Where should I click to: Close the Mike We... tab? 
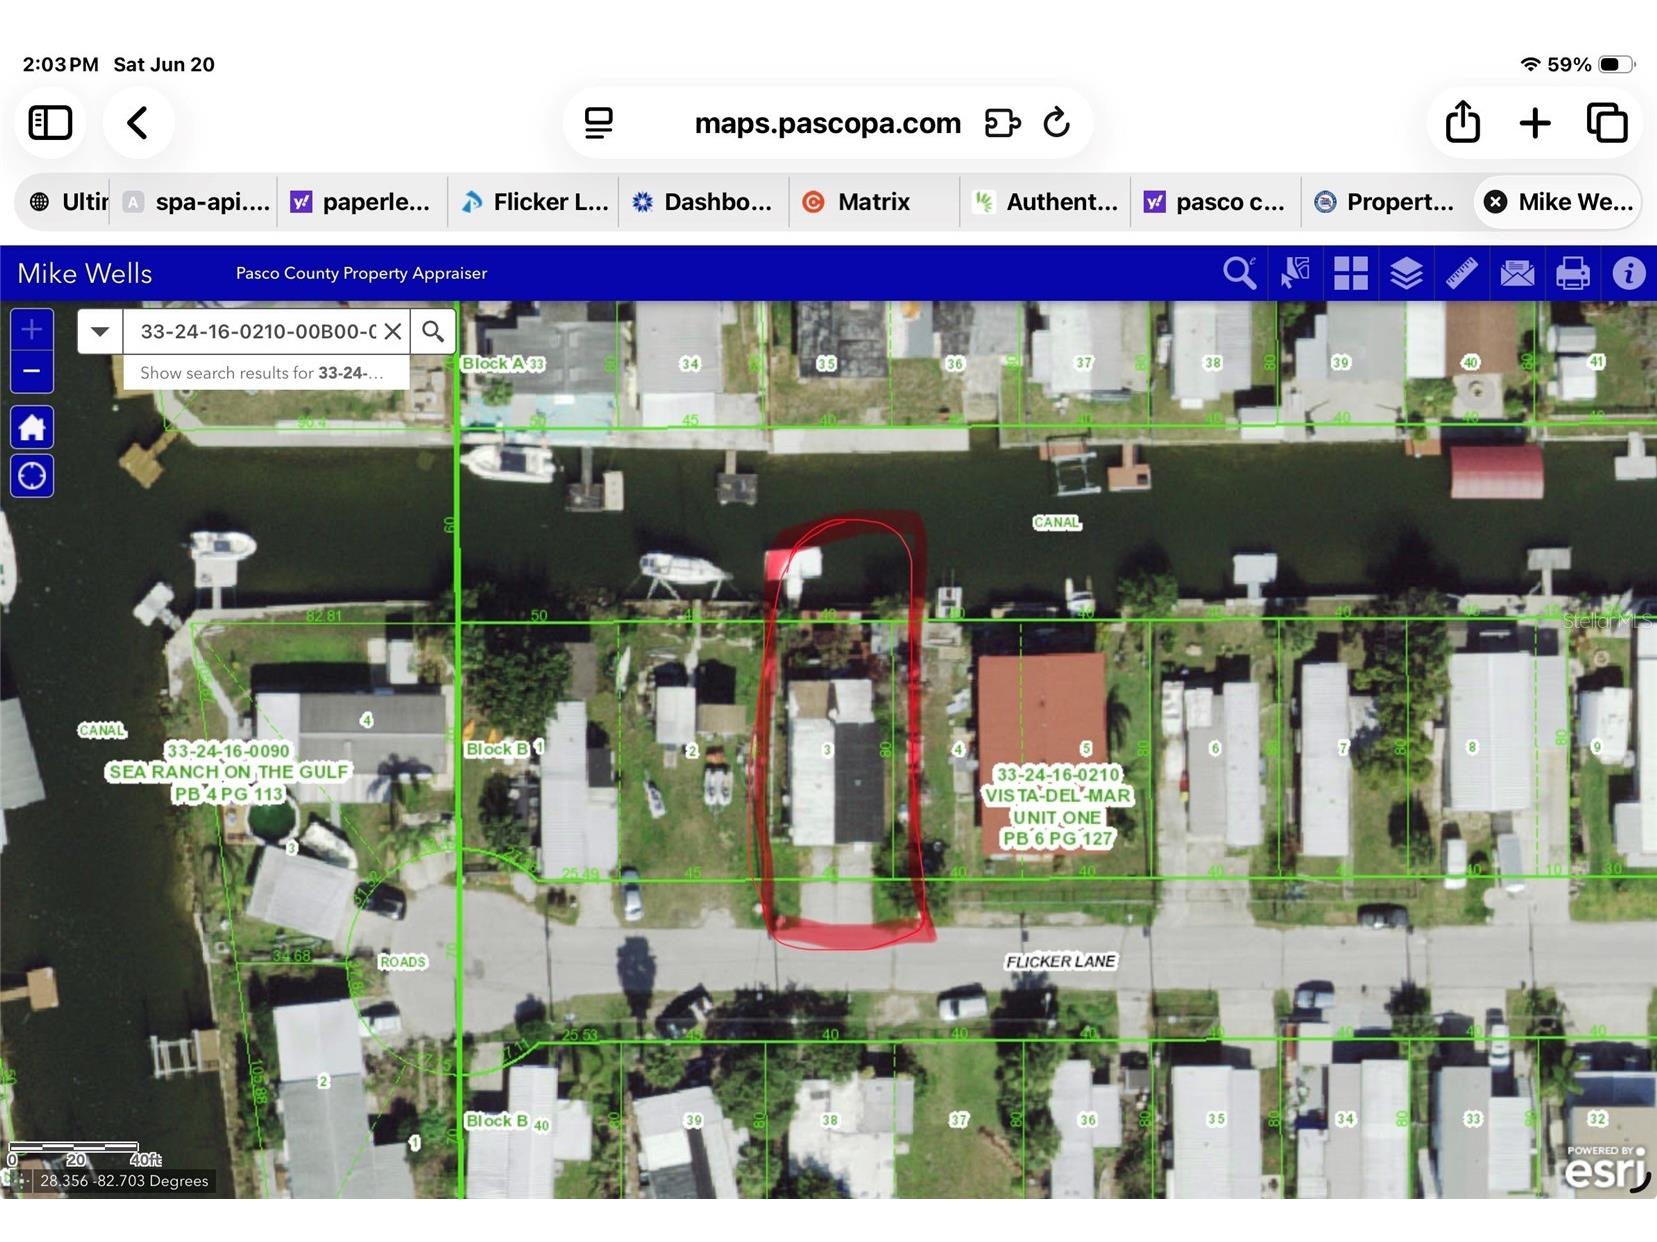click(1495, 202)
